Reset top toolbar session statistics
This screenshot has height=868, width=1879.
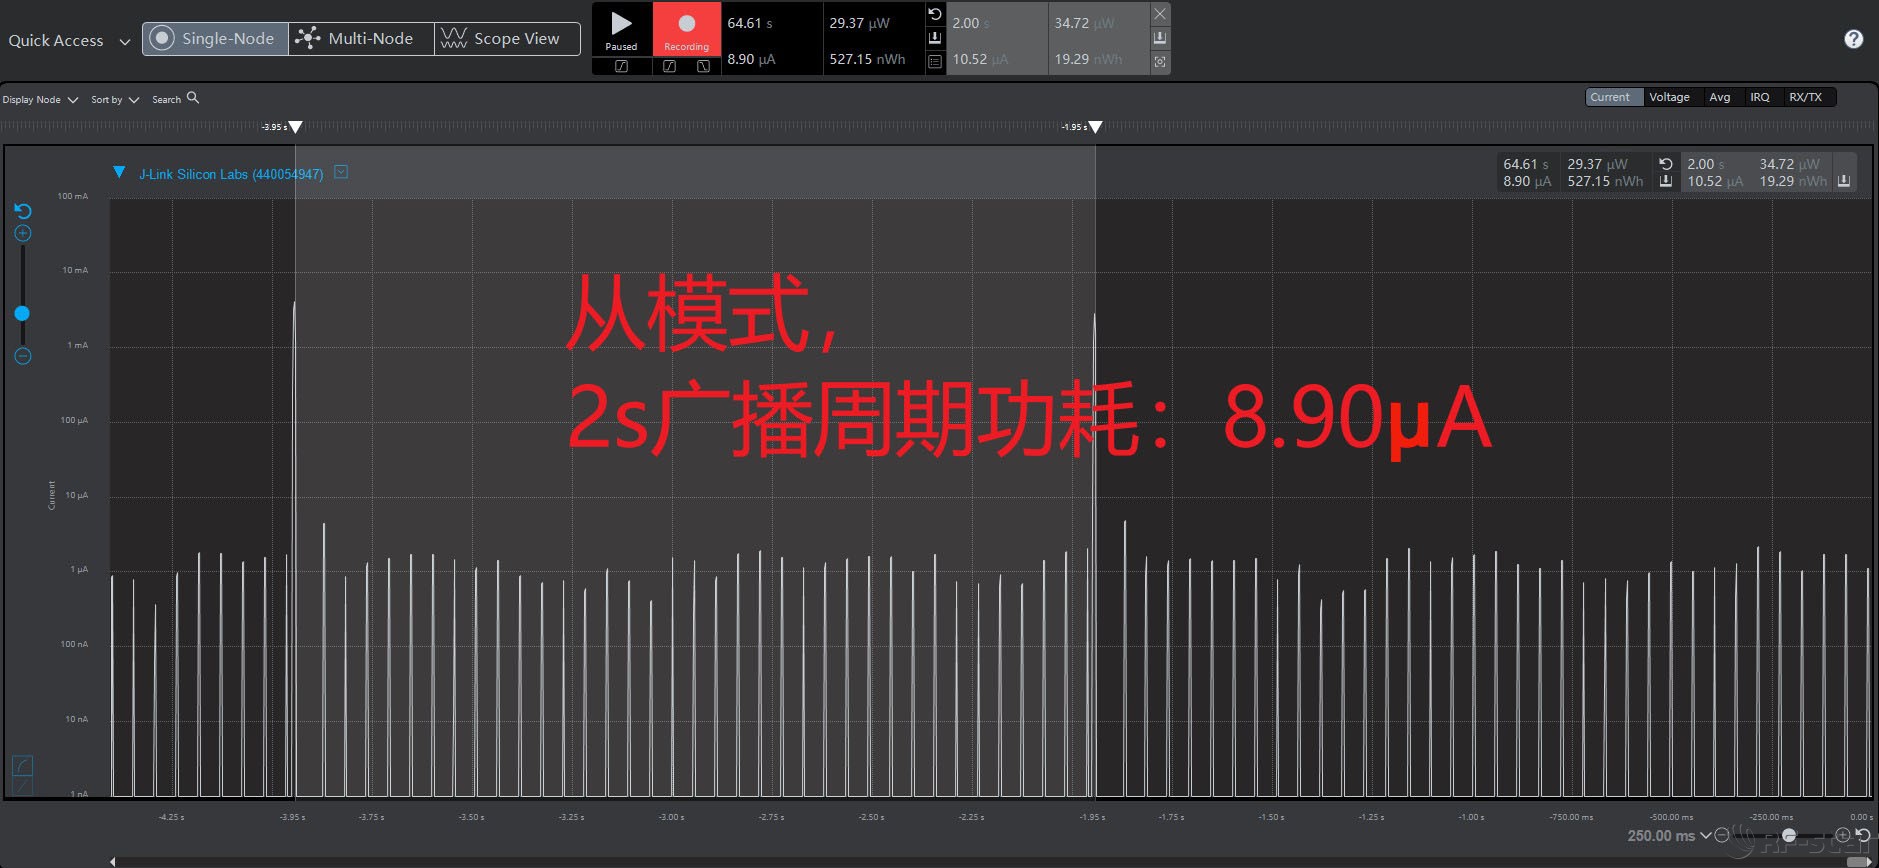[x=935, y=14]
